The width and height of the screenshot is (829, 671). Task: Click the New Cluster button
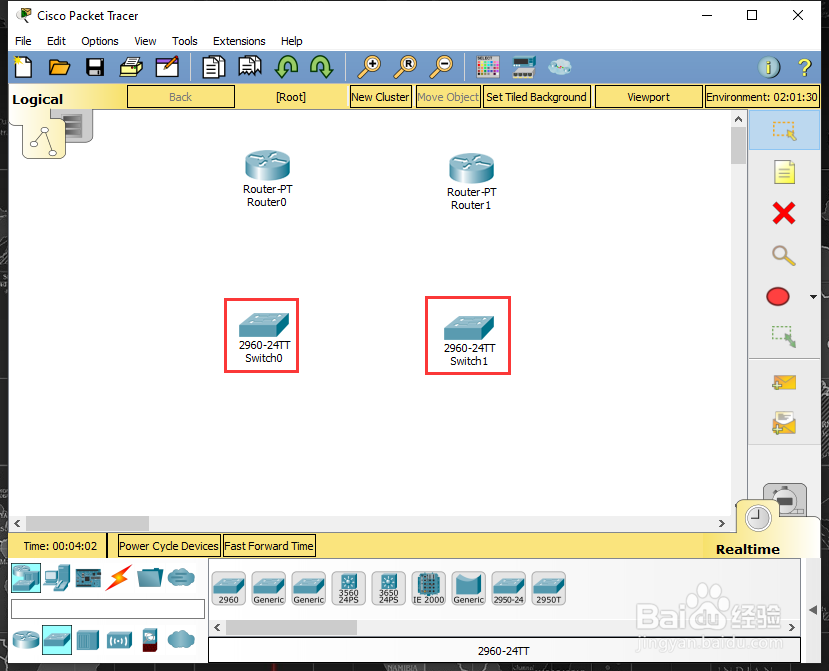[x=380, y=97]
